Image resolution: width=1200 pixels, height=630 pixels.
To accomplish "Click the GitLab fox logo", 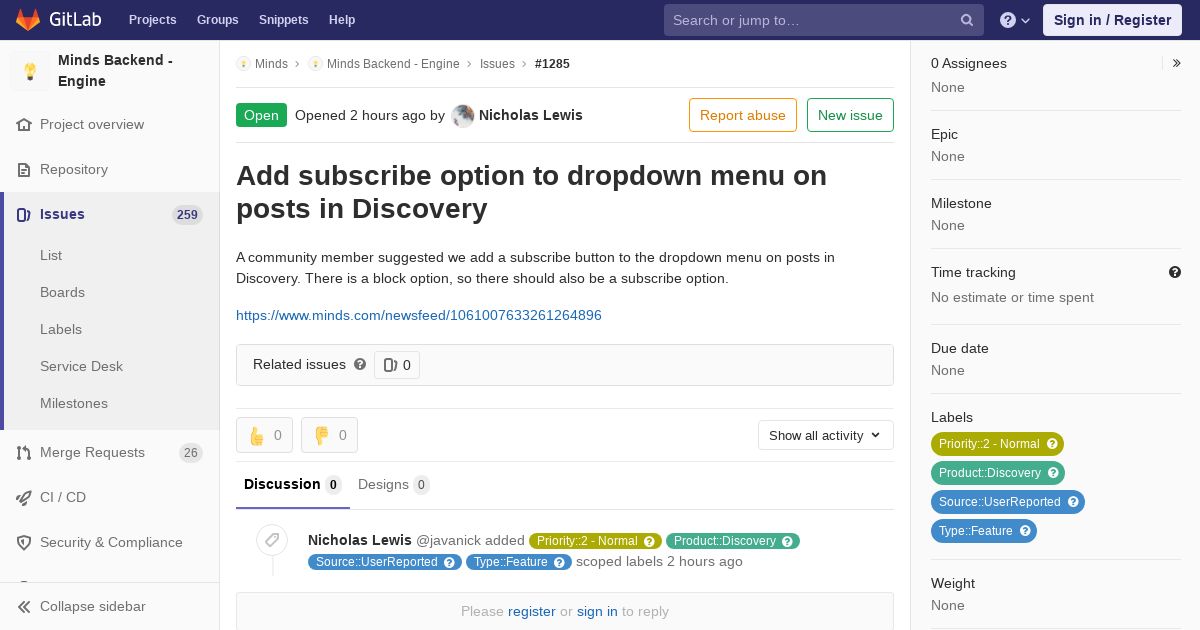I will click(x=28, y=20).
